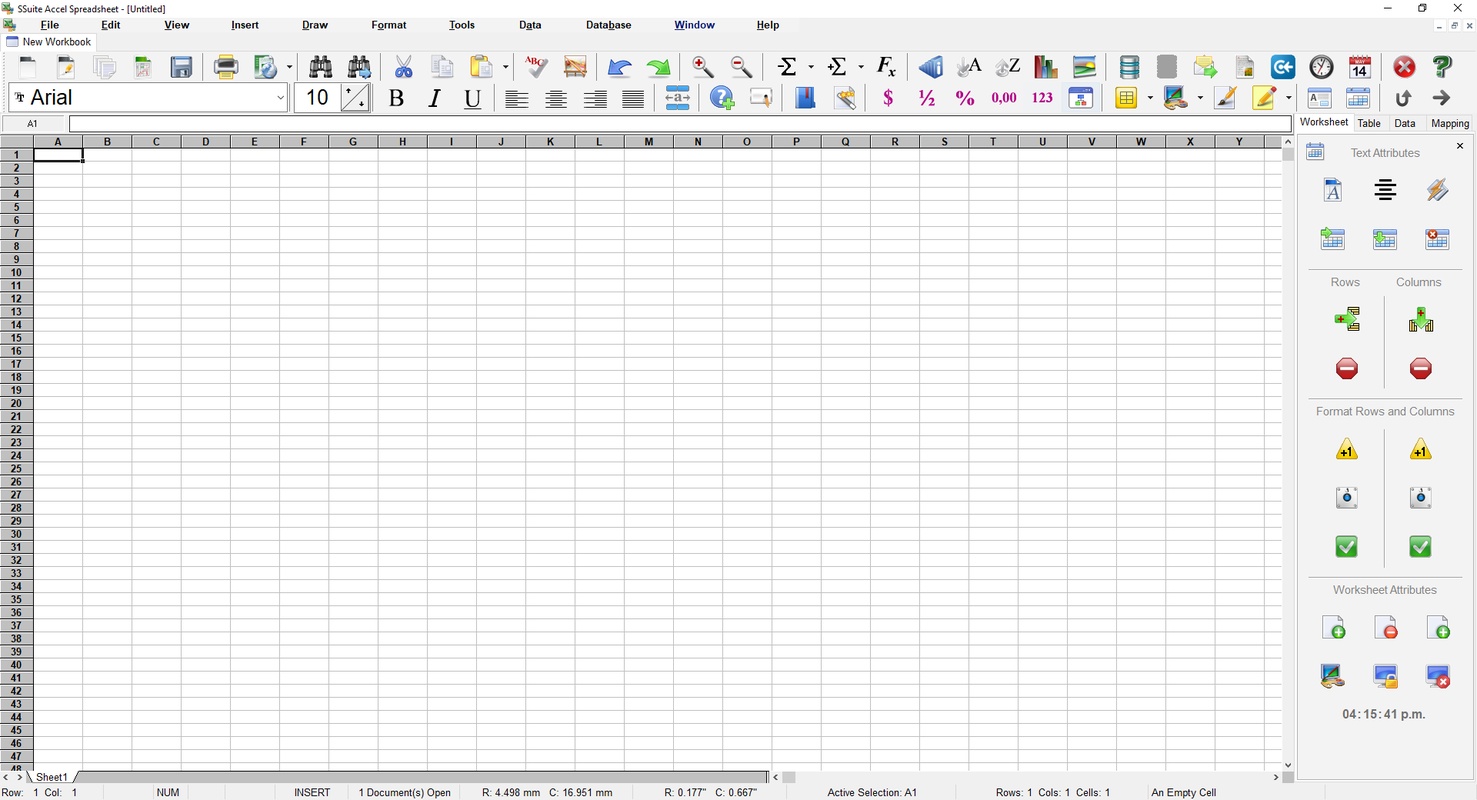Click the red remove row icon in sidebar
The image size is (1477, 800).
click(1347, 369)
